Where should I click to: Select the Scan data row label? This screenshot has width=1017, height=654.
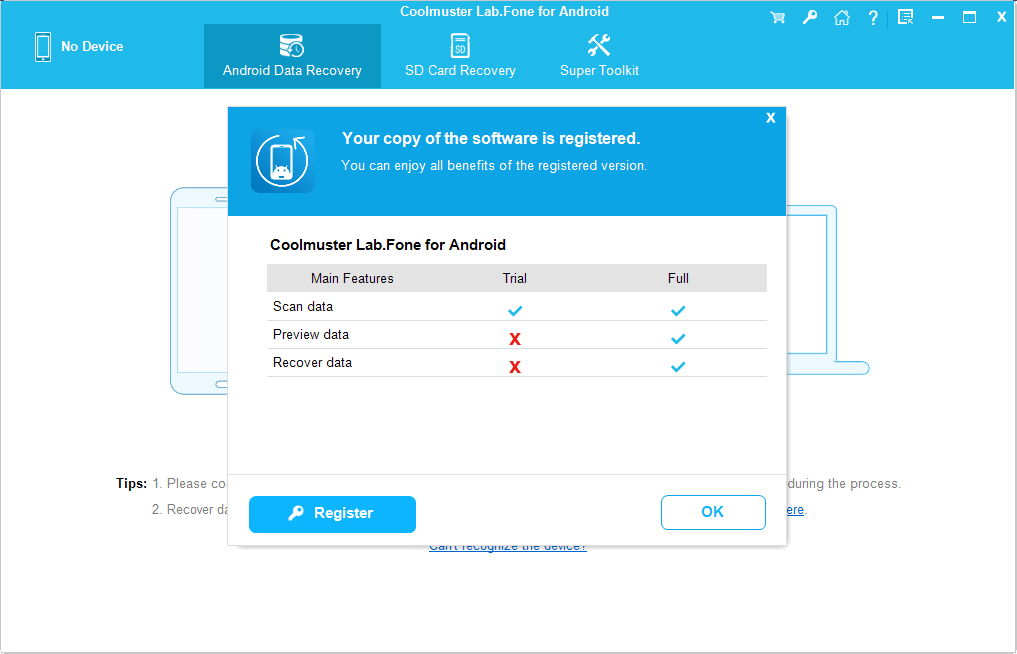point(303,306)
